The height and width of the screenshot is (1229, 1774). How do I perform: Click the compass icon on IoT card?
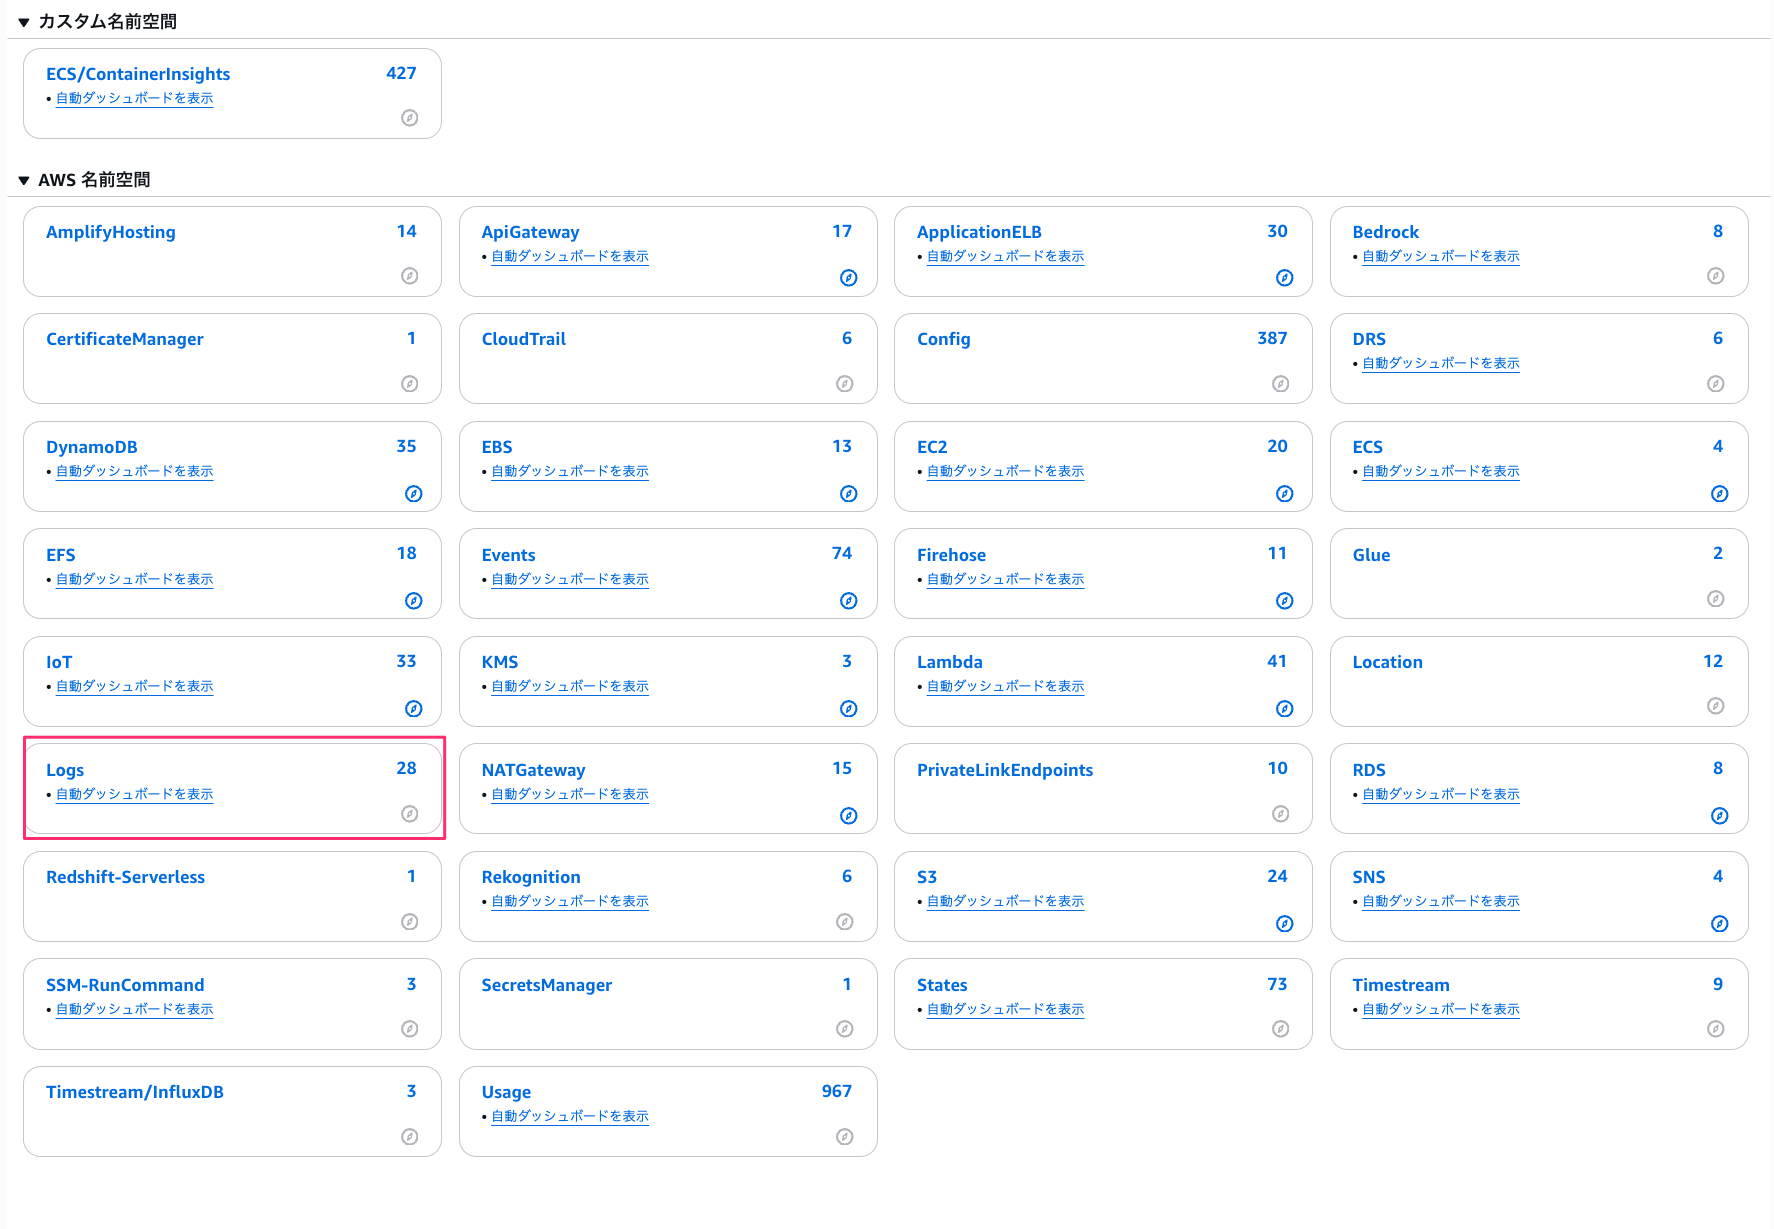(414, 709)
